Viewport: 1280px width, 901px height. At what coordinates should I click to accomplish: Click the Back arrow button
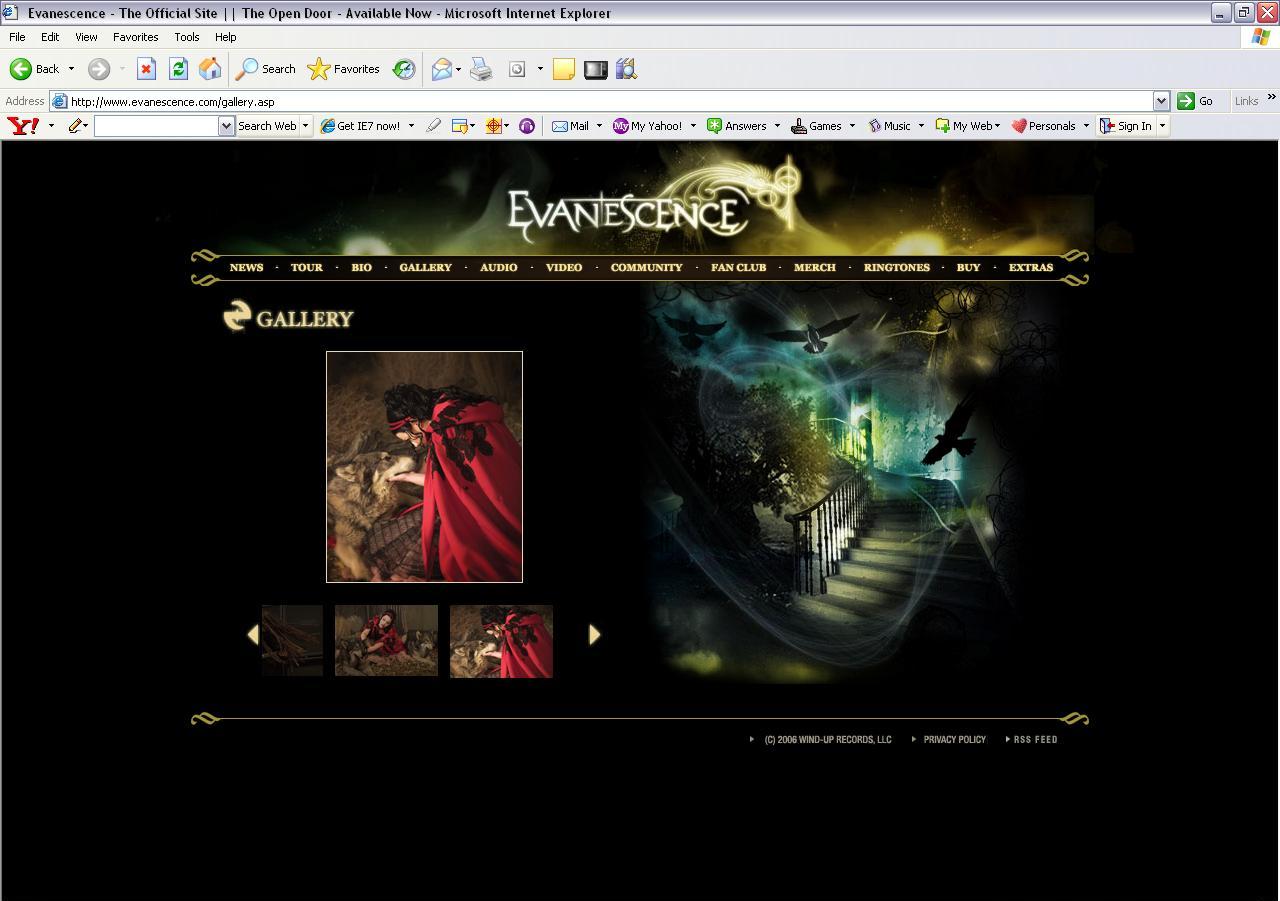tap(34, 69)
